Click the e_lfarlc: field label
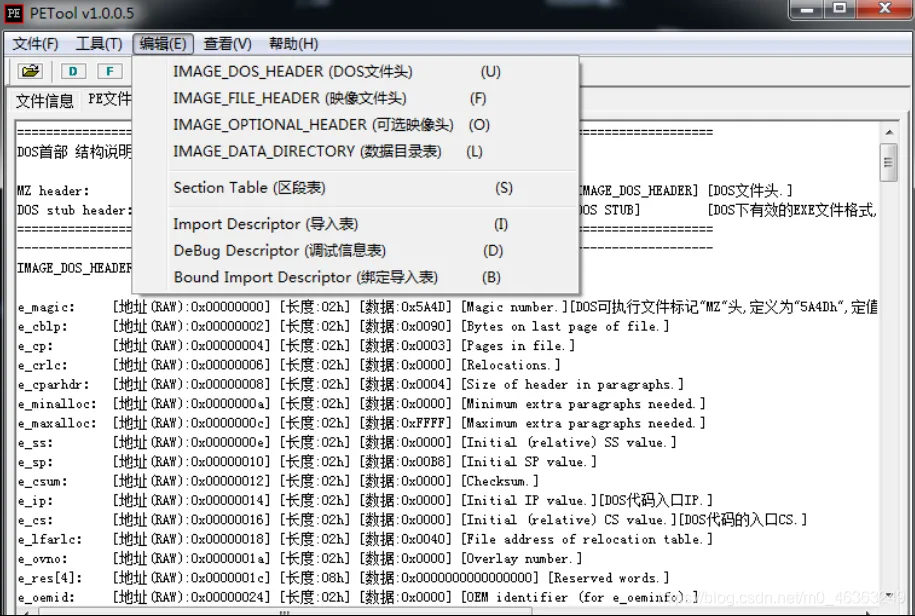Viewport: 915px width, 616px height. click(x=50, y=540)
